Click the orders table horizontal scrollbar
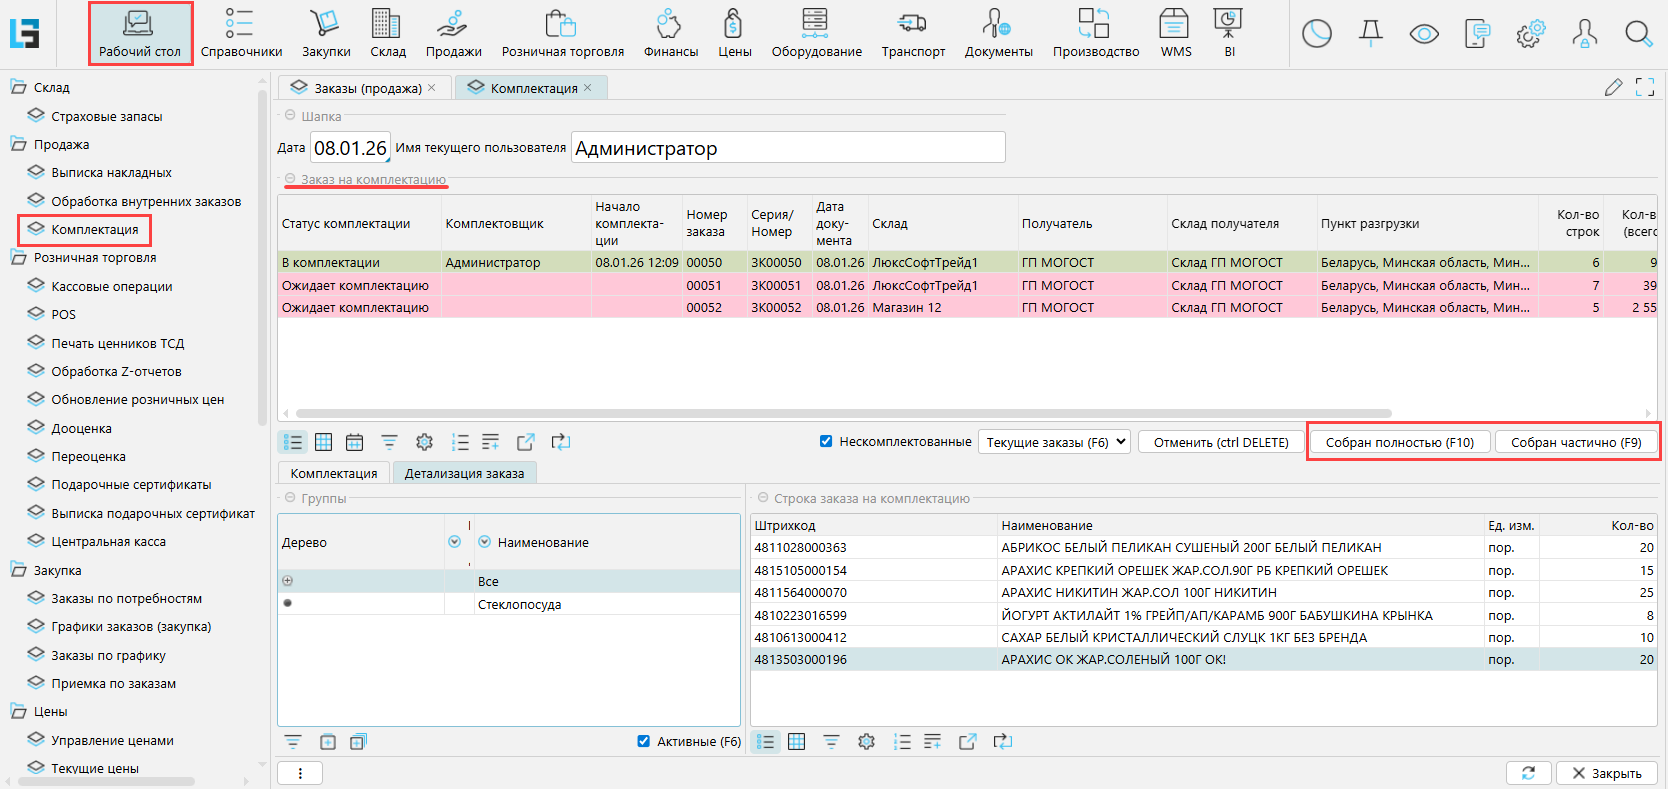 [x=843, y=413]
